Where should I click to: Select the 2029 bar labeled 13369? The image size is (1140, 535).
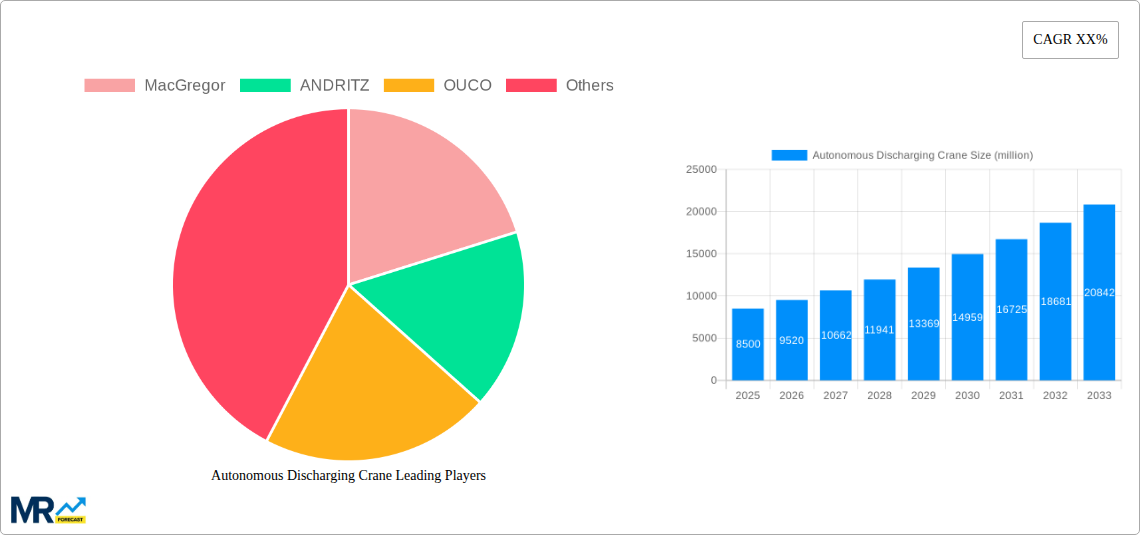click(923, 324)
